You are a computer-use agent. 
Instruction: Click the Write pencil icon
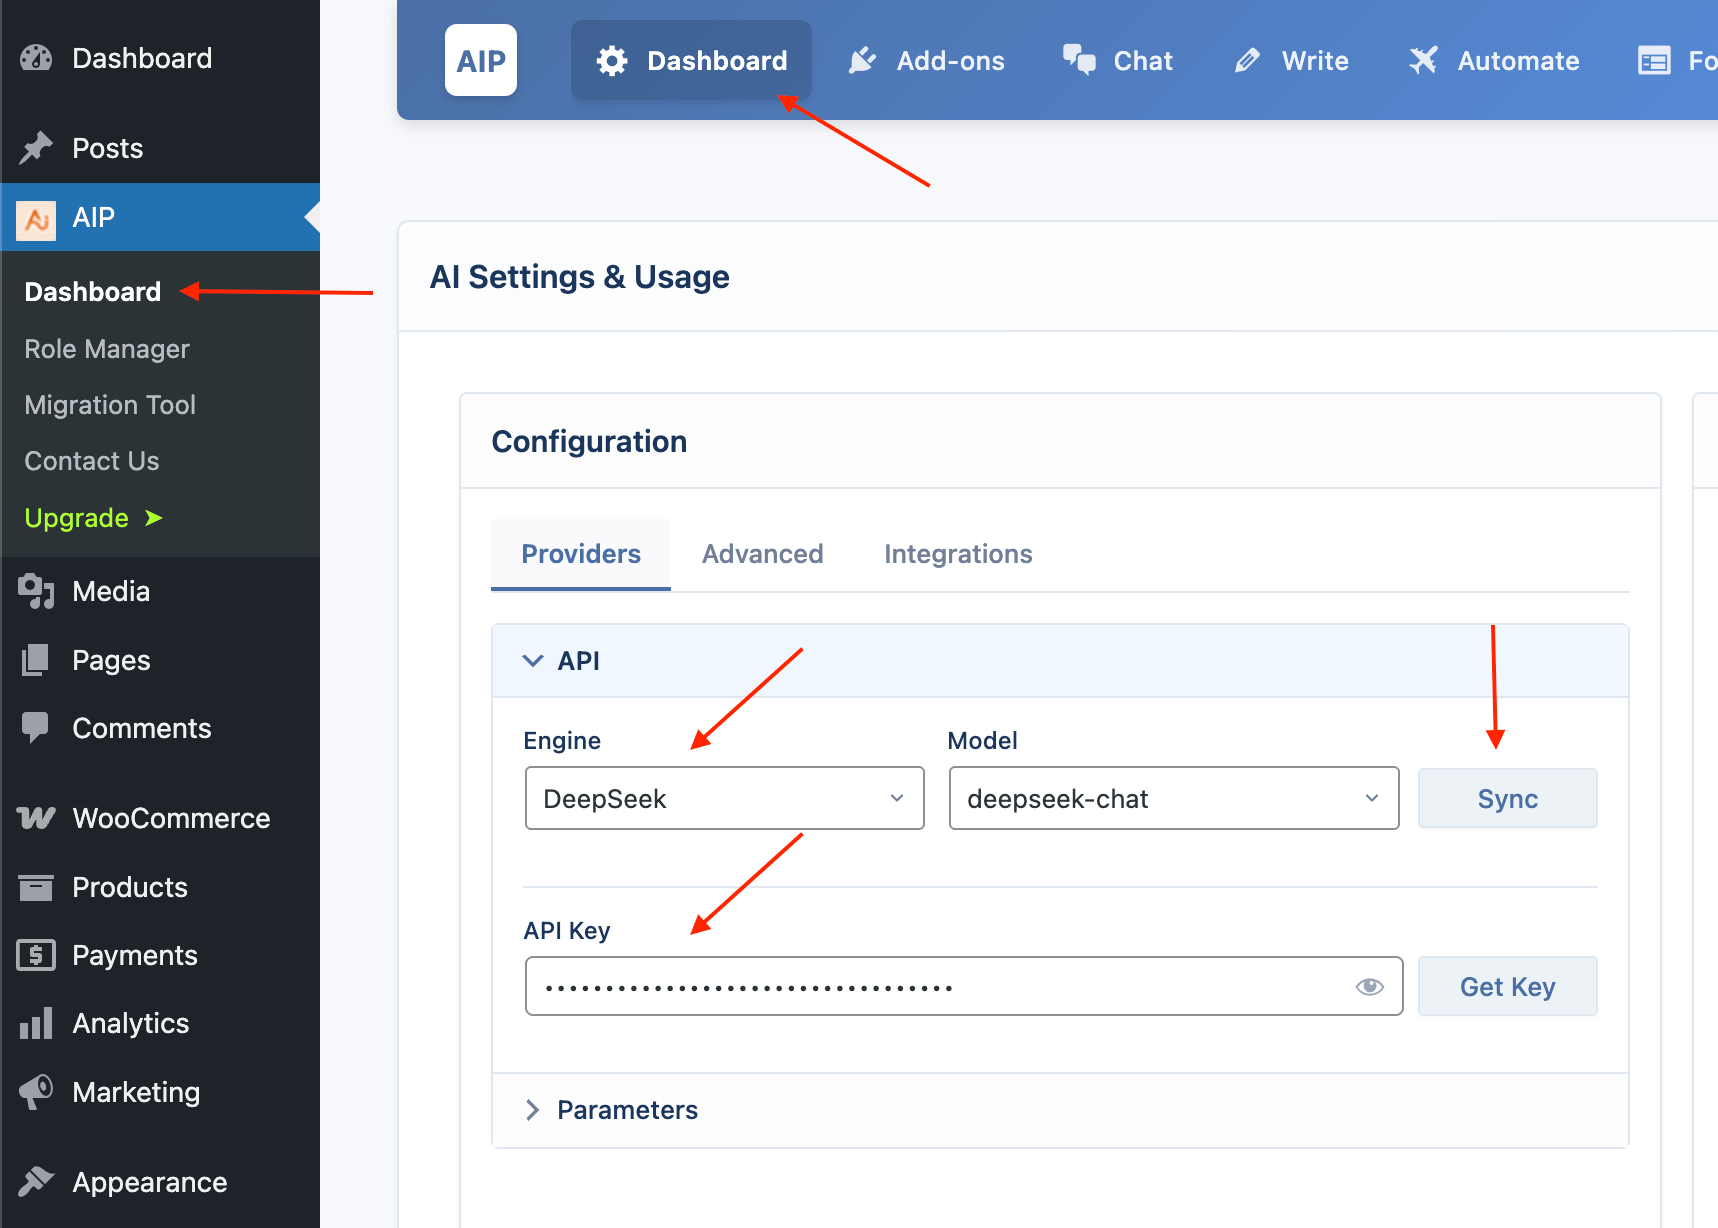tap(1247, 61)
